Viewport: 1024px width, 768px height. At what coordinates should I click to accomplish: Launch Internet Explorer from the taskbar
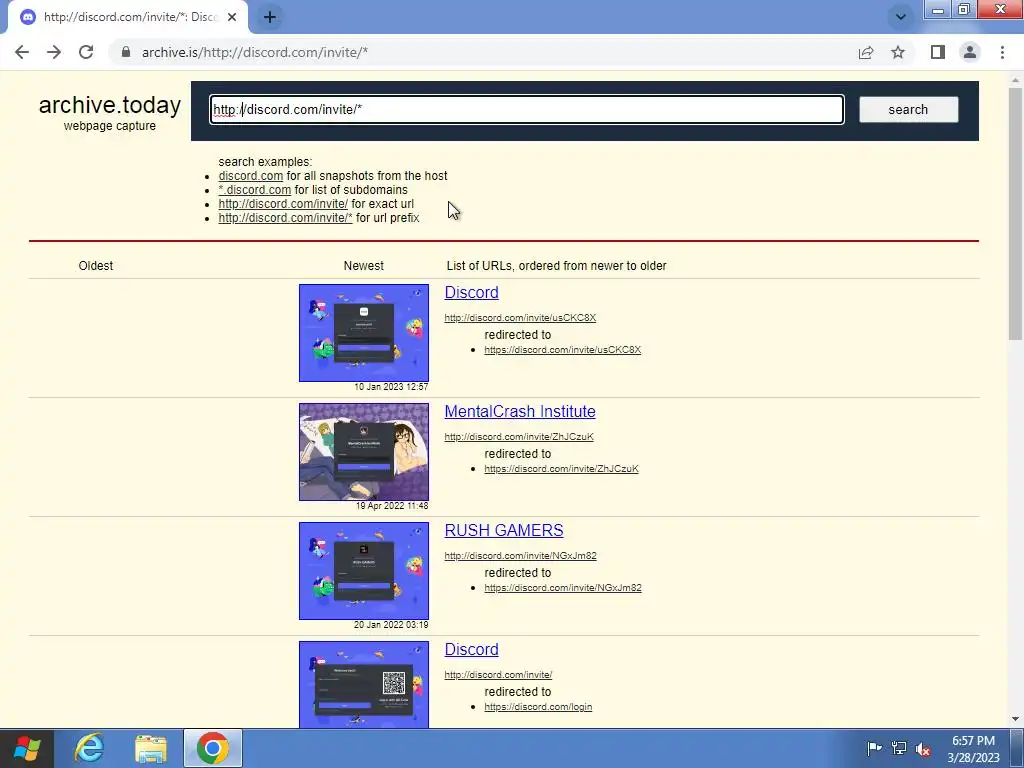(x=89, y=748)
